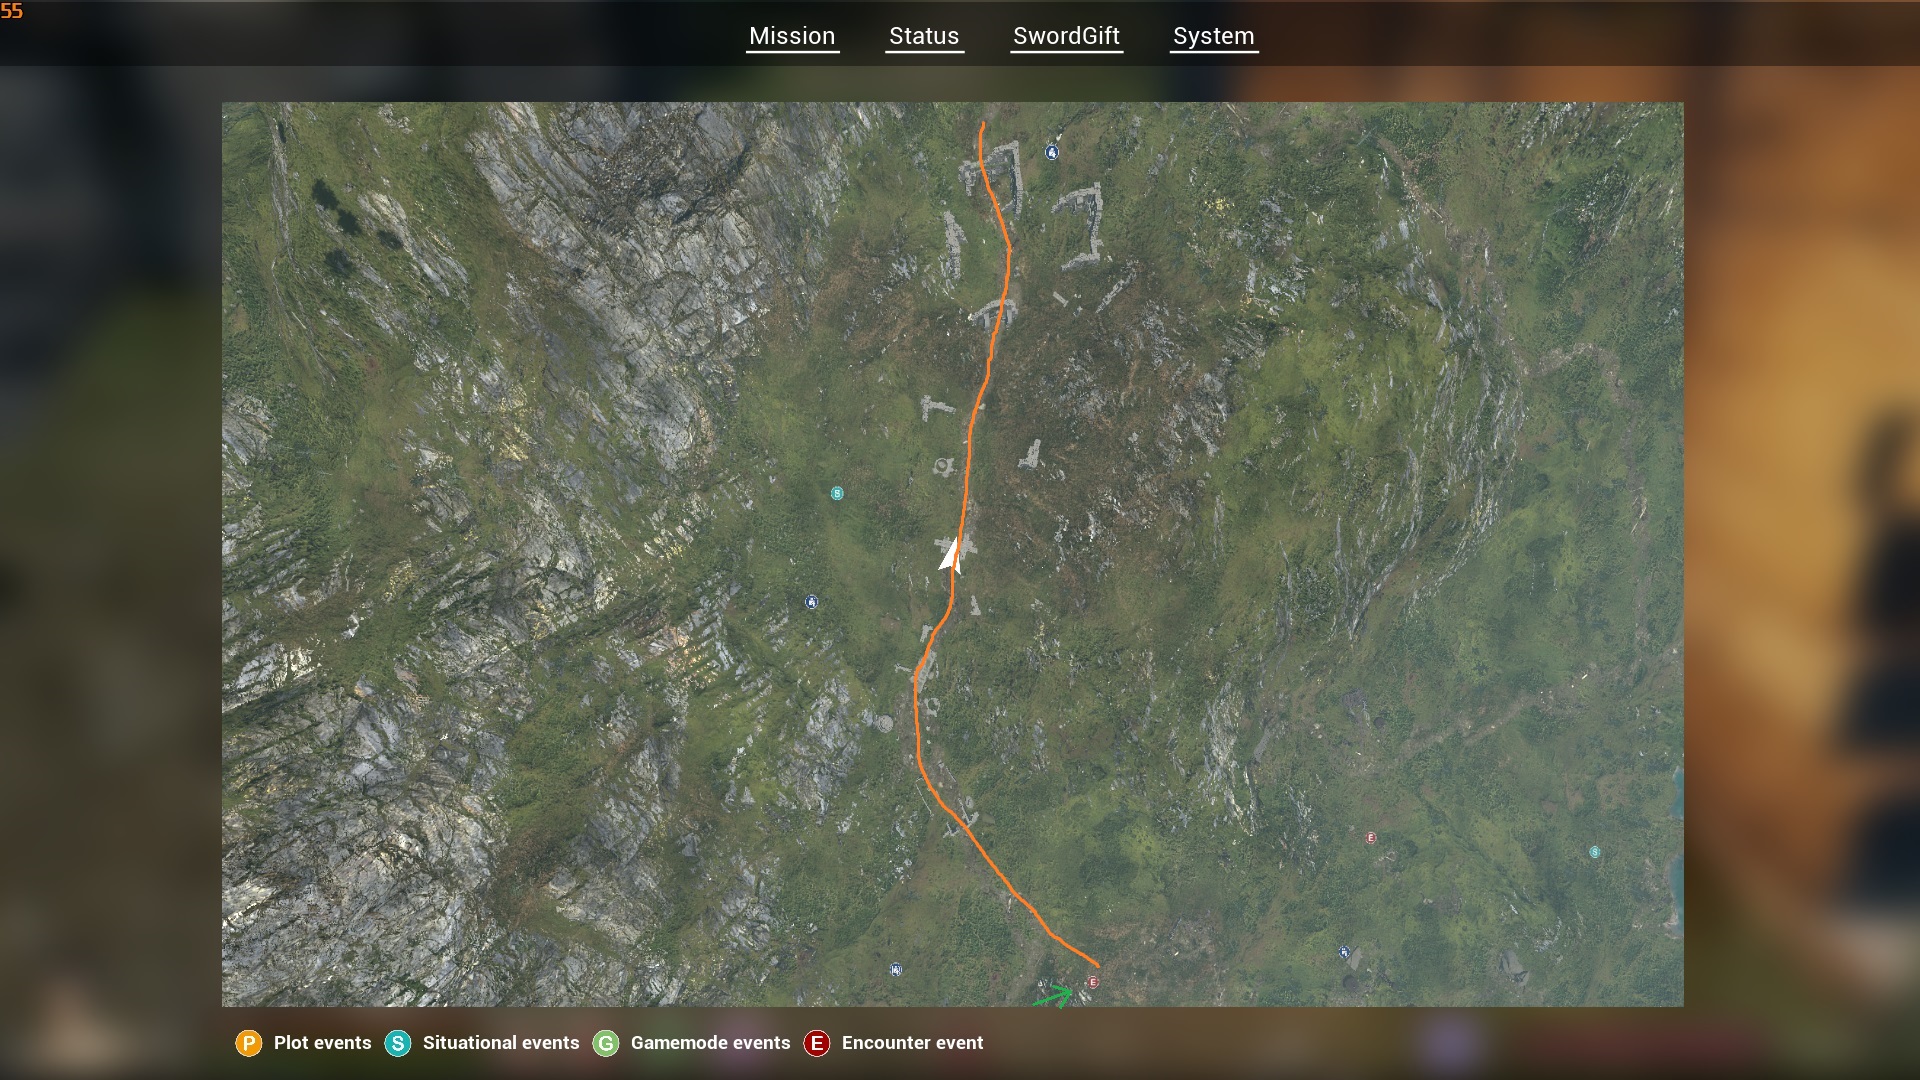Select the blue marker below the teal S marker
1920x1080 pixels.
tap(811, 602)
